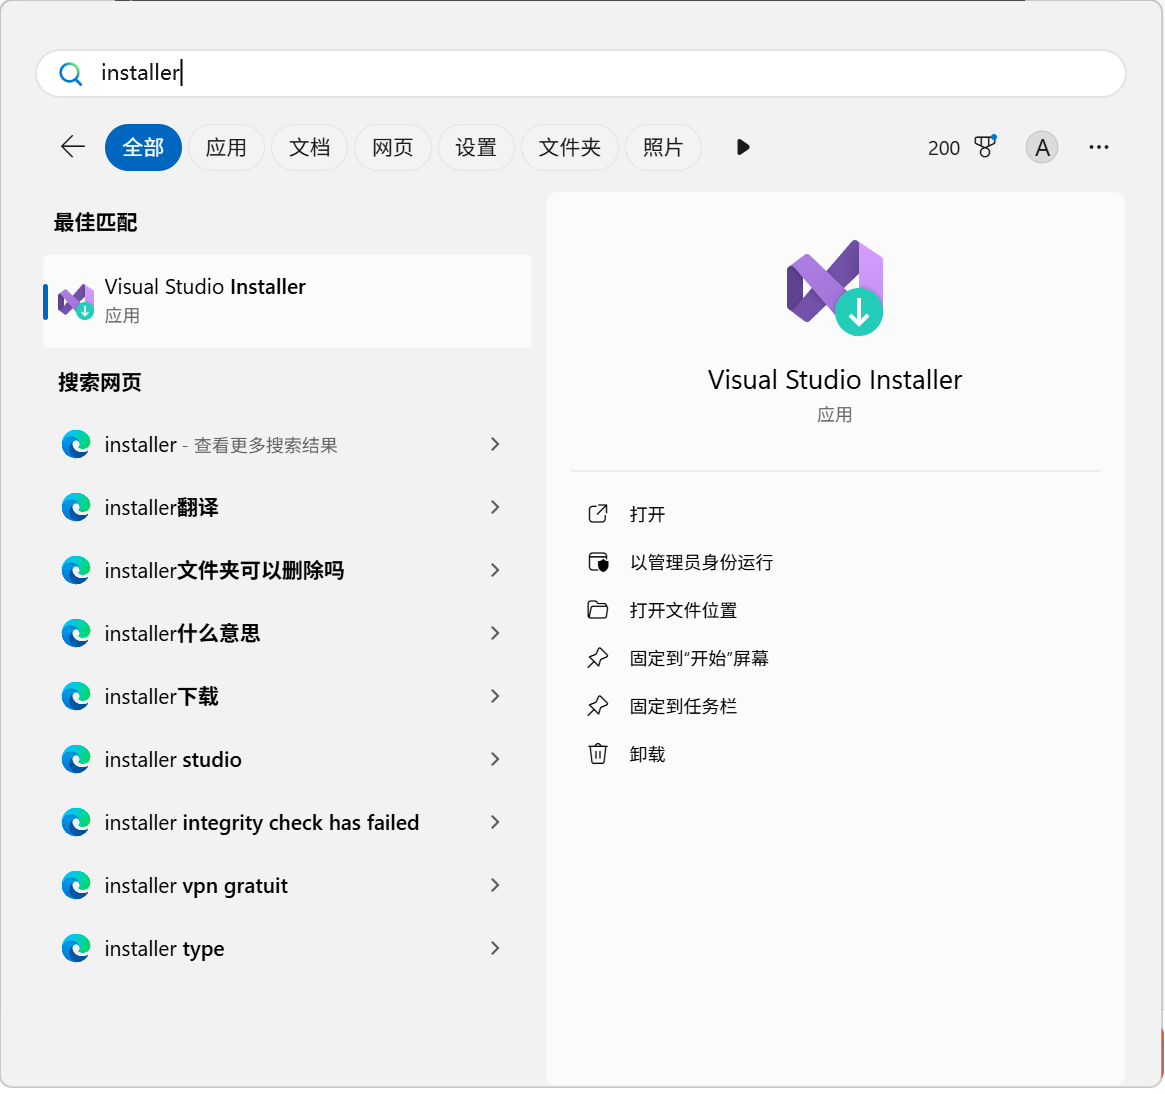The image size is (1165, 1094).
Task: Expand chevron for installer翻译
Action: pyautogui.click(x=496, y=508)
